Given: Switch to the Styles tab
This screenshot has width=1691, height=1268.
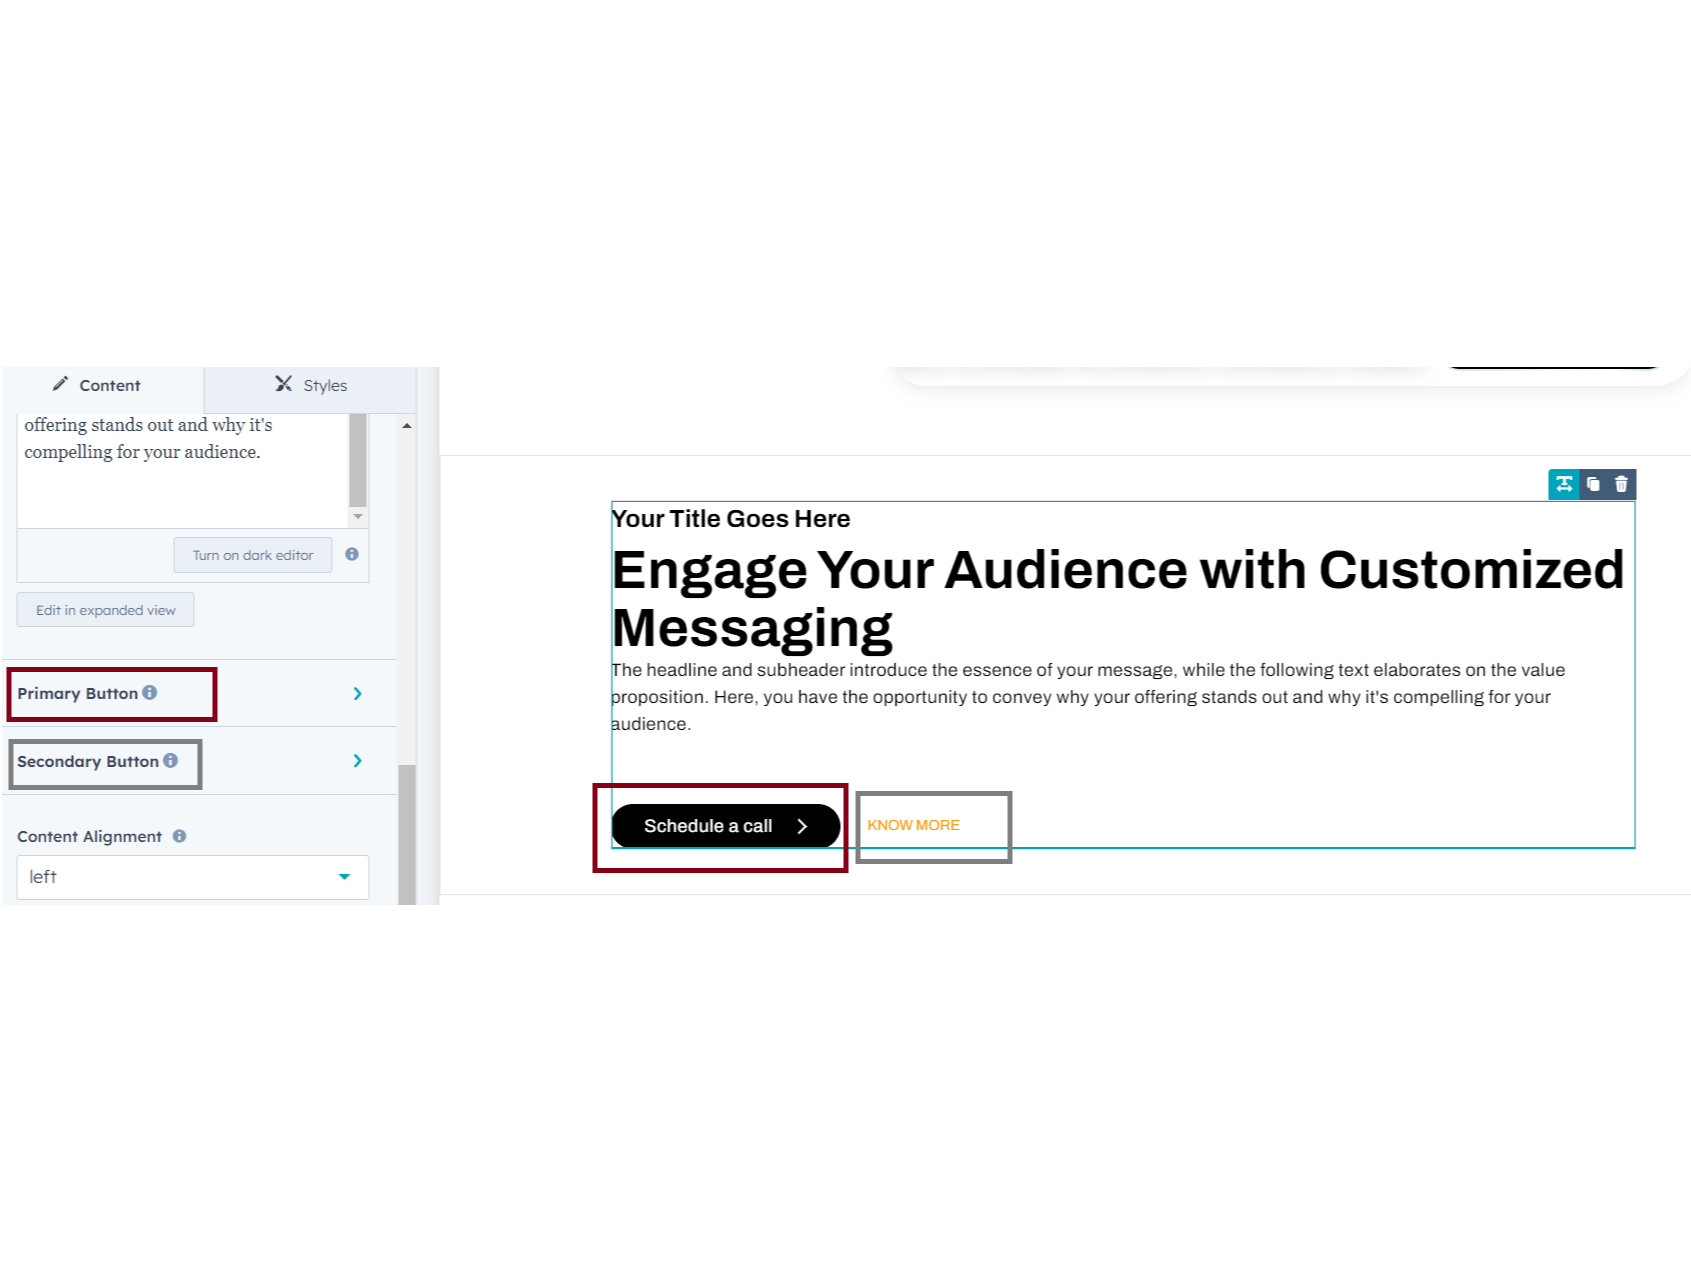Looking at the screenshot, I should (x=310, y=385).
